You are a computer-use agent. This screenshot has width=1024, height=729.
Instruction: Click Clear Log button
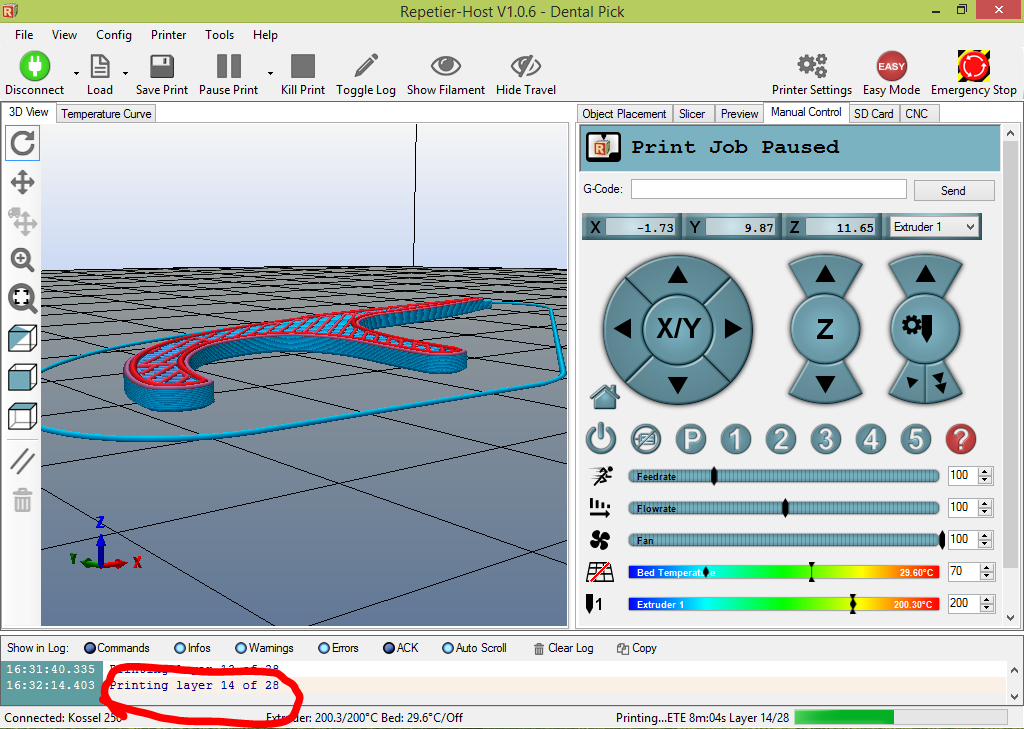[x=563, y=648]
